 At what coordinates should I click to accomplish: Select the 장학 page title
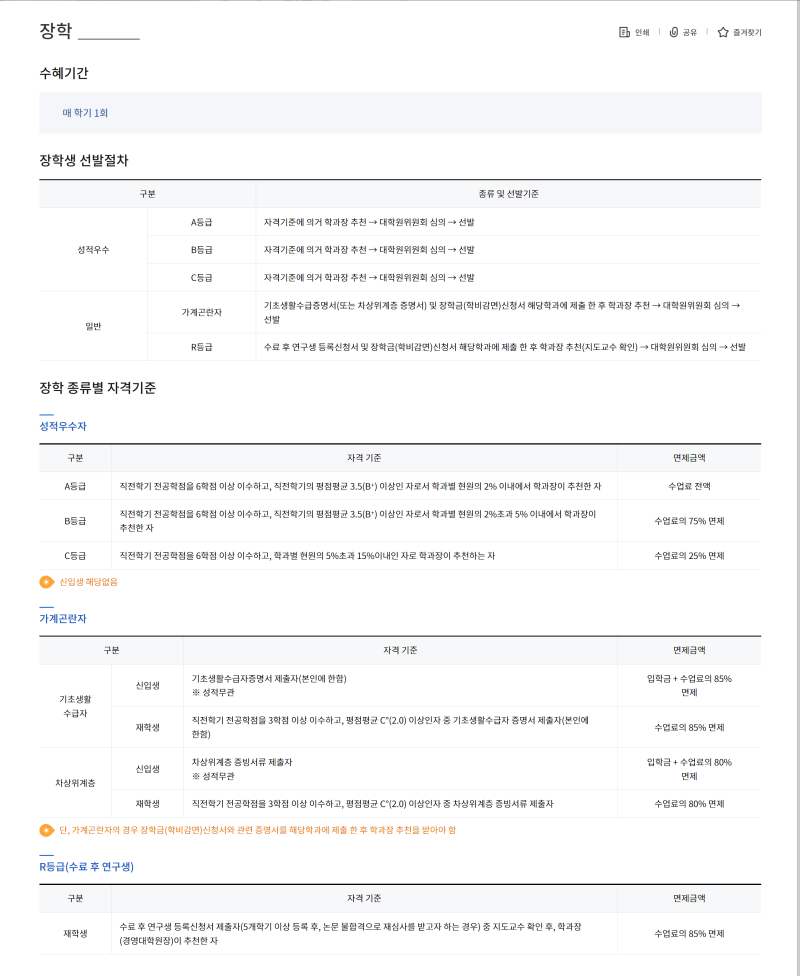(56, 31)
